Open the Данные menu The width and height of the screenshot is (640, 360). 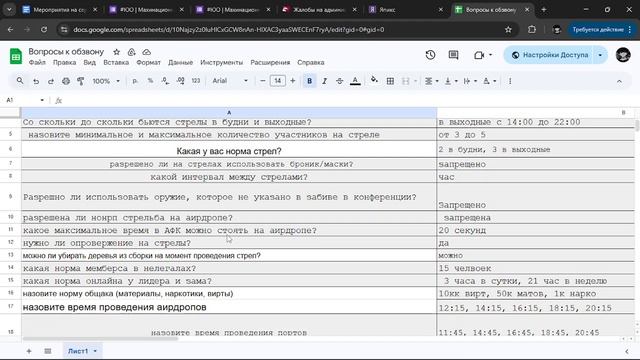[x=180, y=62]
